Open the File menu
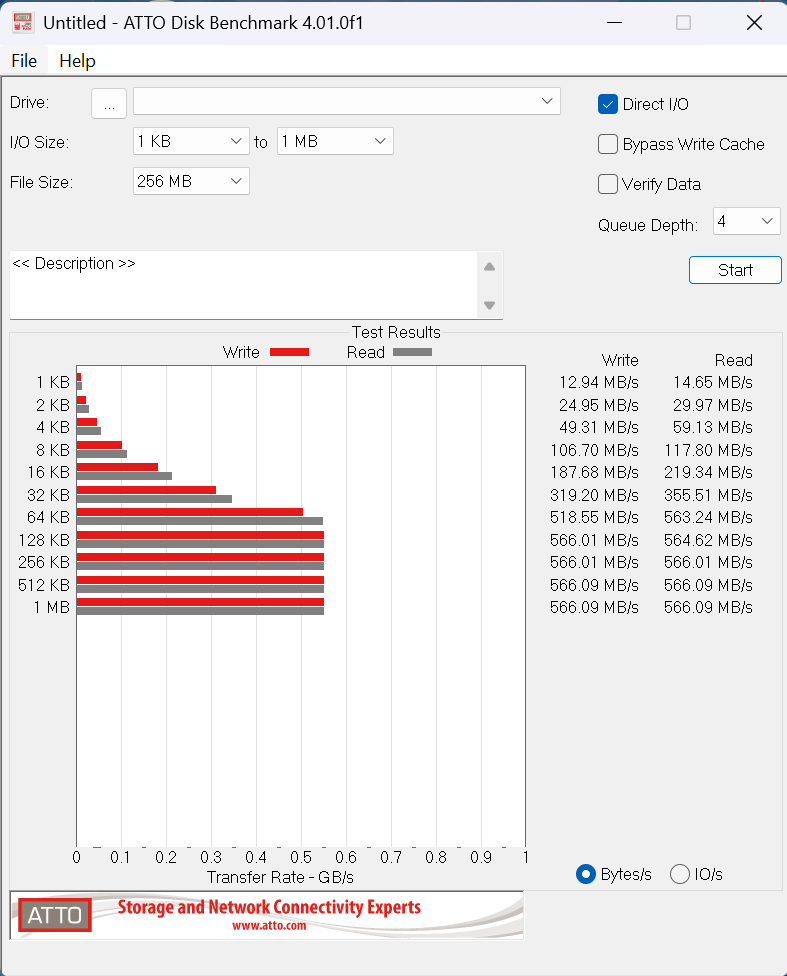The width and height of the screenshot is (787, 976). [x=24, y=61]
